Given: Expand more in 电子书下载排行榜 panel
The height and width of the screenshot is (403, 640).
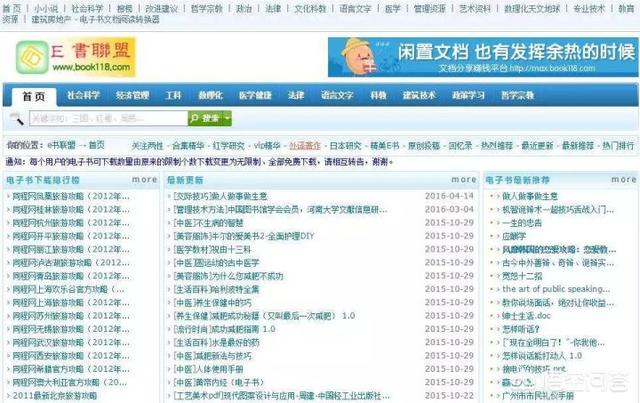Looking at the screenshot, I should pos(144,180).
